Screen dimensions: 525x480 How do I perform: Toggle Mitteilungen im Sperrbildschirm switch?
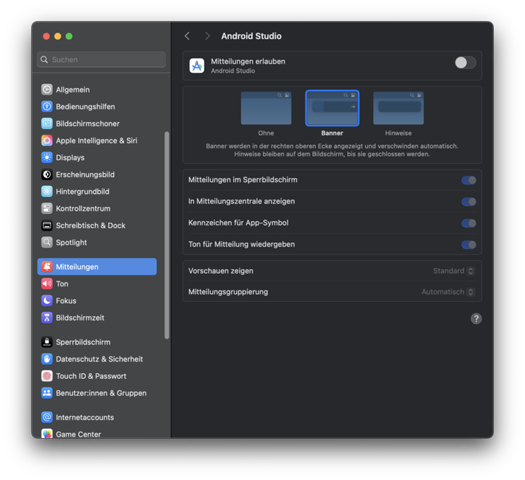469,180
